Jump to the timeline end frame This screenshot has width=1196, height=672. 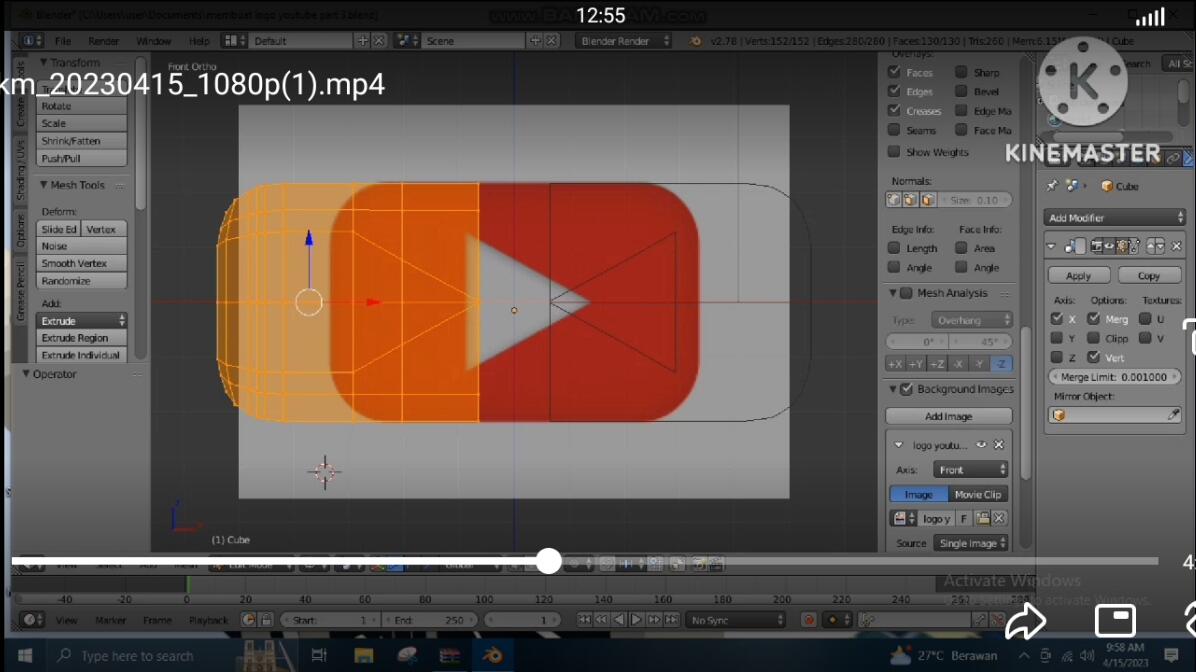(671, 619)
